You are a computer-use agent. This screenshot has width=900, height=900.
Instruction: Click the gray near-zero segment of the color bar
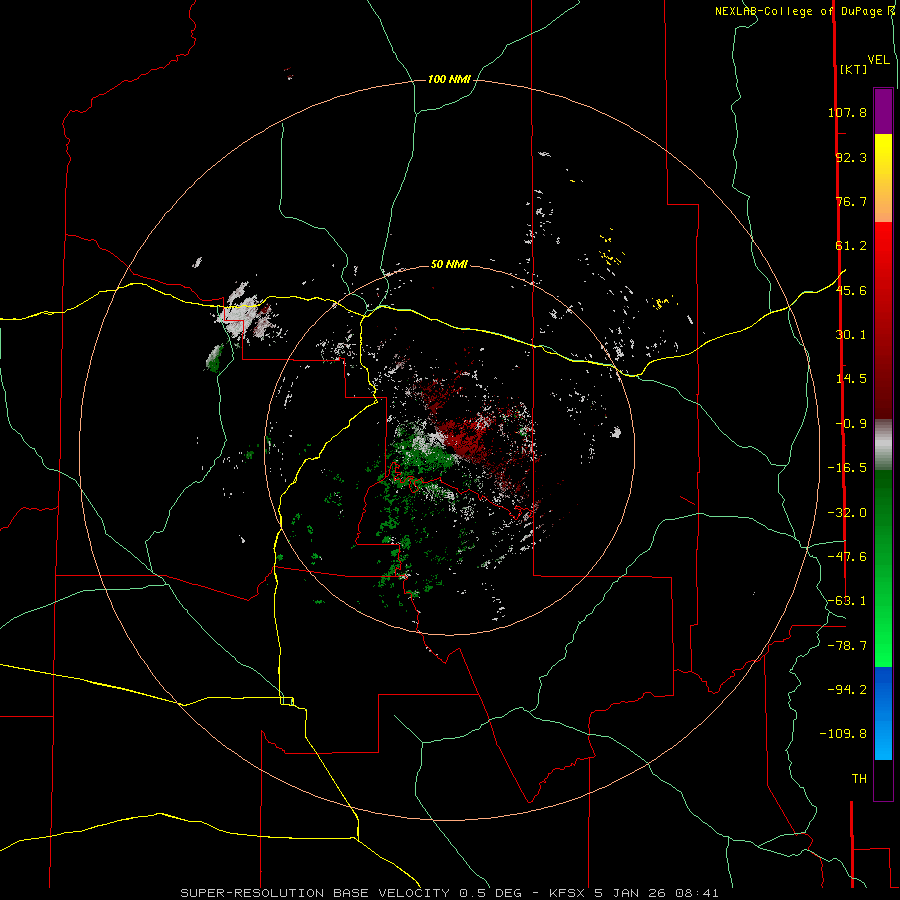pyautogui.click(x=883, y=445)
